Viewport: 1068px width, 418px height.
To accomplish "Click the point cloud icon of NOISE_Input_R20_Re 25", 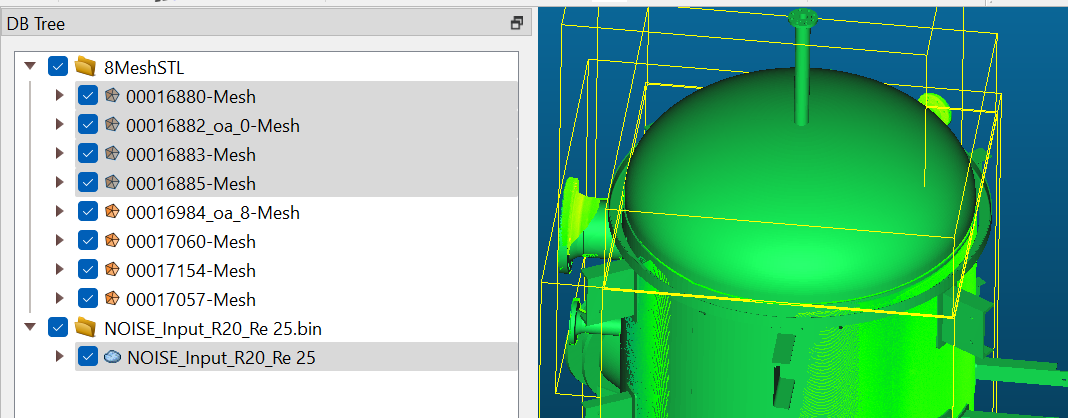I will pyautogui.click(x=112, y=357).
